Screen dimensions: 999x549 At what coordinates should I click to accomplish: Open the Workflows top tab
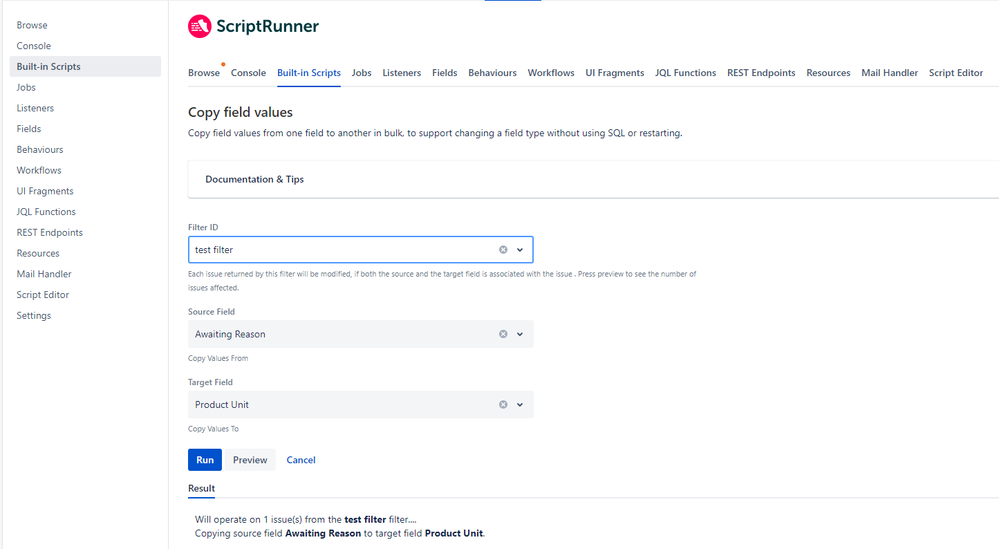[x=551, y=73]
